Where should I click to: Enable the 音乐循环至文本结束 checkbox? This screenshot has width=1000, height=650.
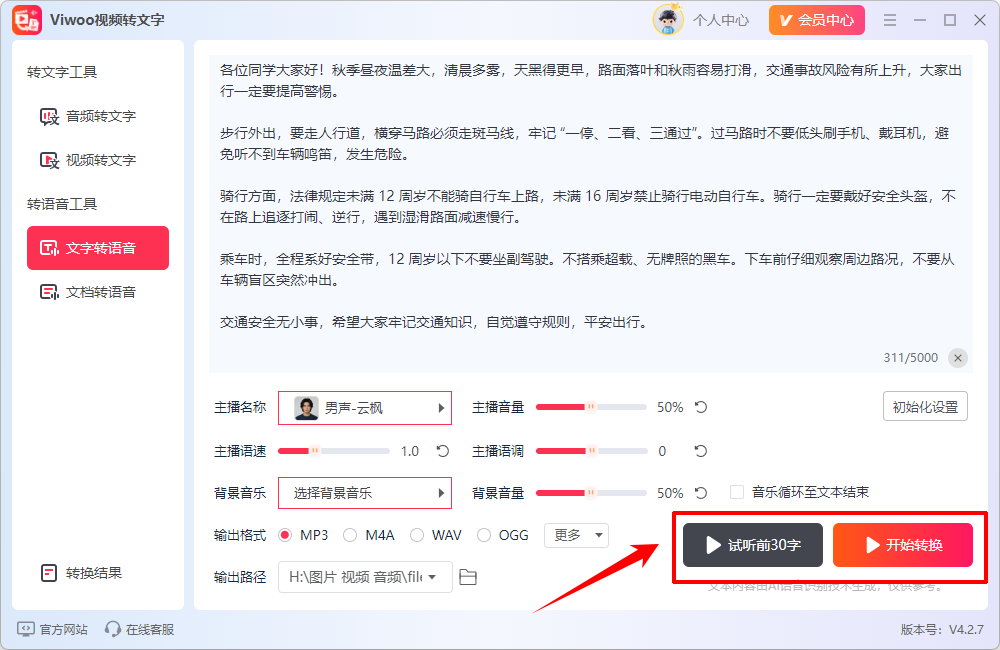(737, 492)
